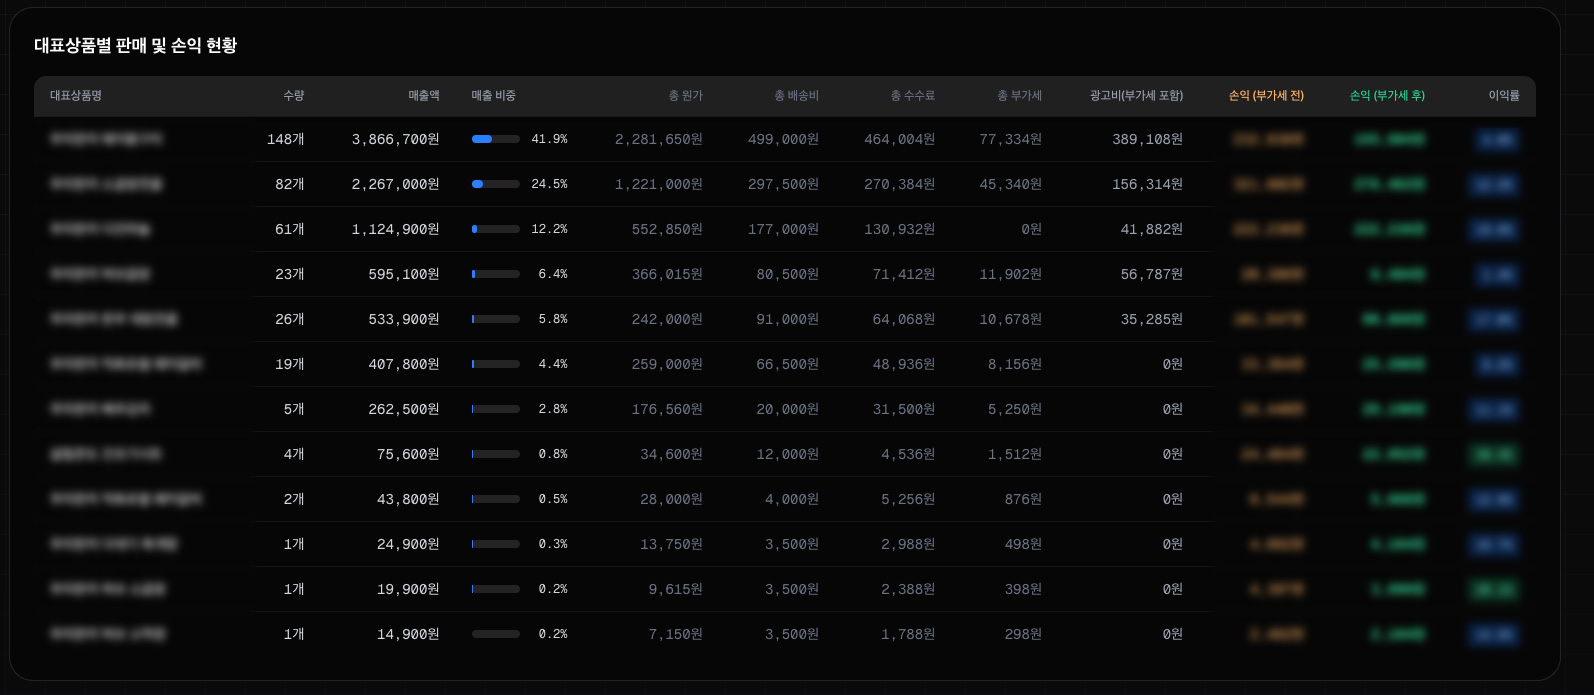The width and height of the screenshot is (1594, 695).
Task: Click the 24.5% sales share bar
Action: point(496,184)
